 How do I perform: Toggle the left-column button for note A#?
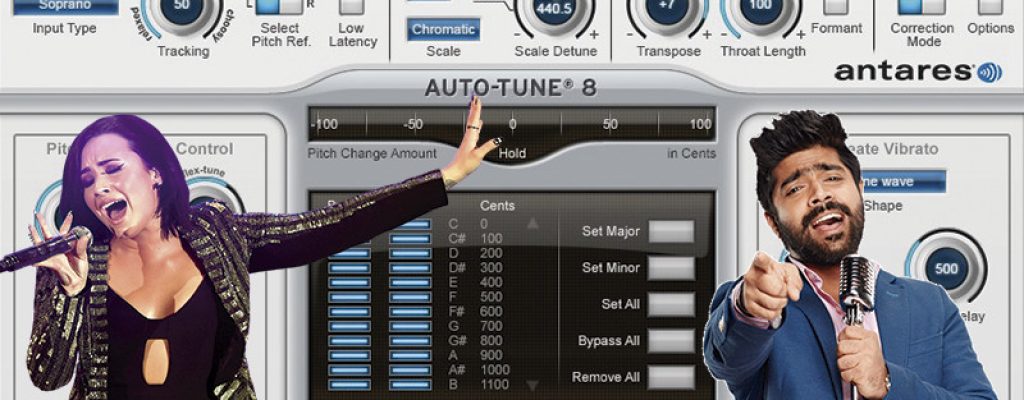(x=349, y=370)
